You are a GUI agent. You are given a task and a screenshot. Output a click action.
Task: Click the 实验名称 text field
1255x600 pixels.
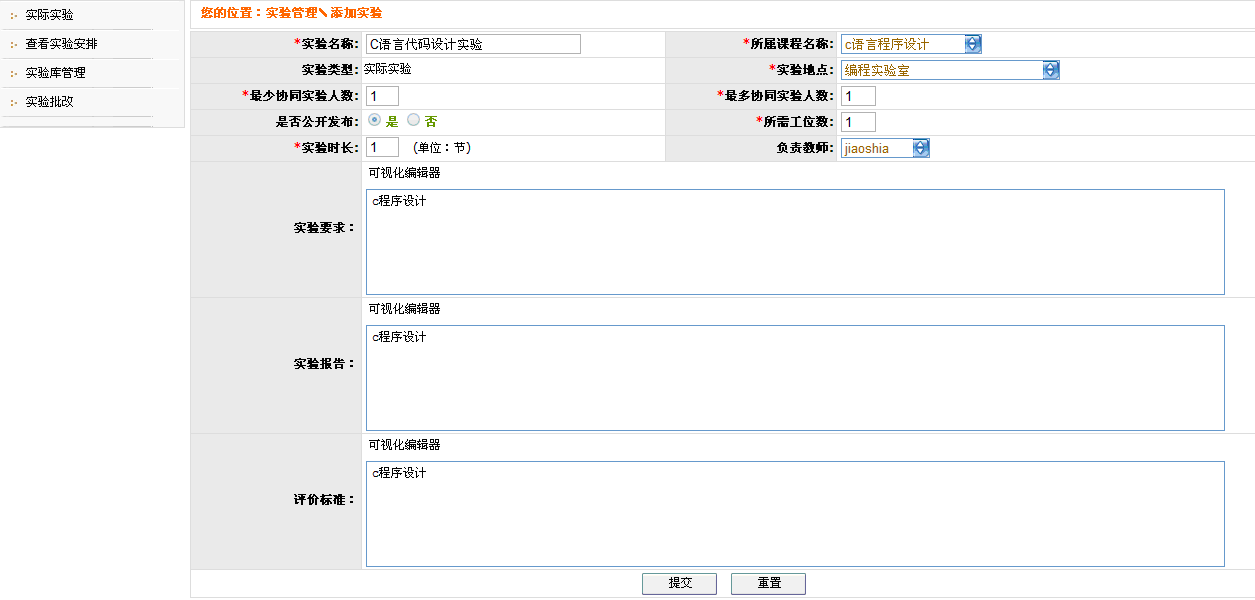[x=473, y=44]
